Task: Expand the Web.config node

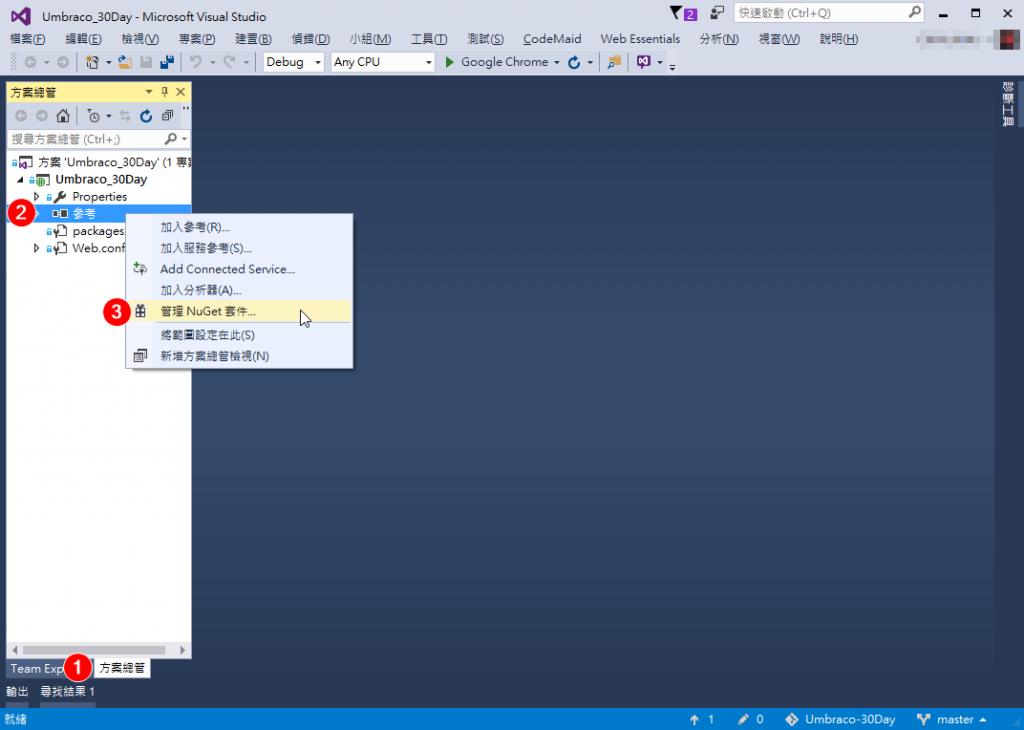Action: (37, 247)
